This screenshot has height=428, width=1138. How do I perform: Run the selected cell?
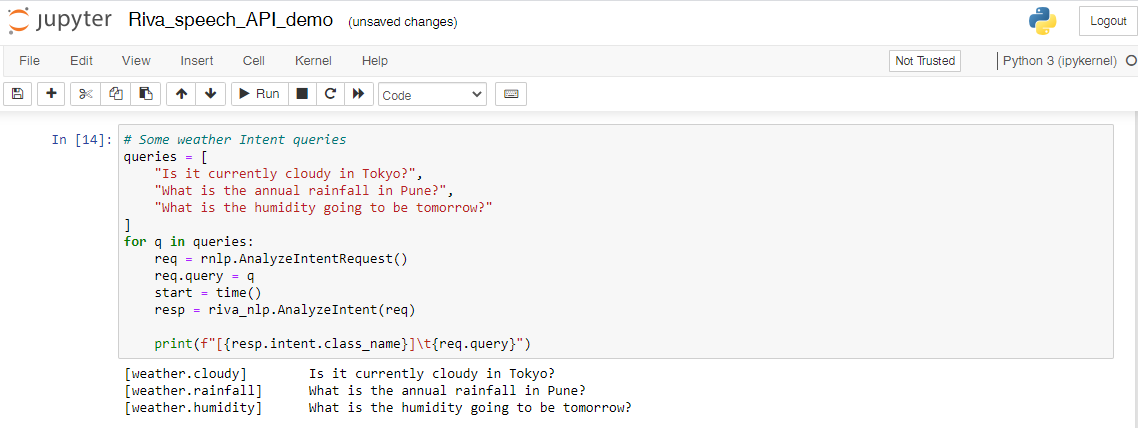260,94
